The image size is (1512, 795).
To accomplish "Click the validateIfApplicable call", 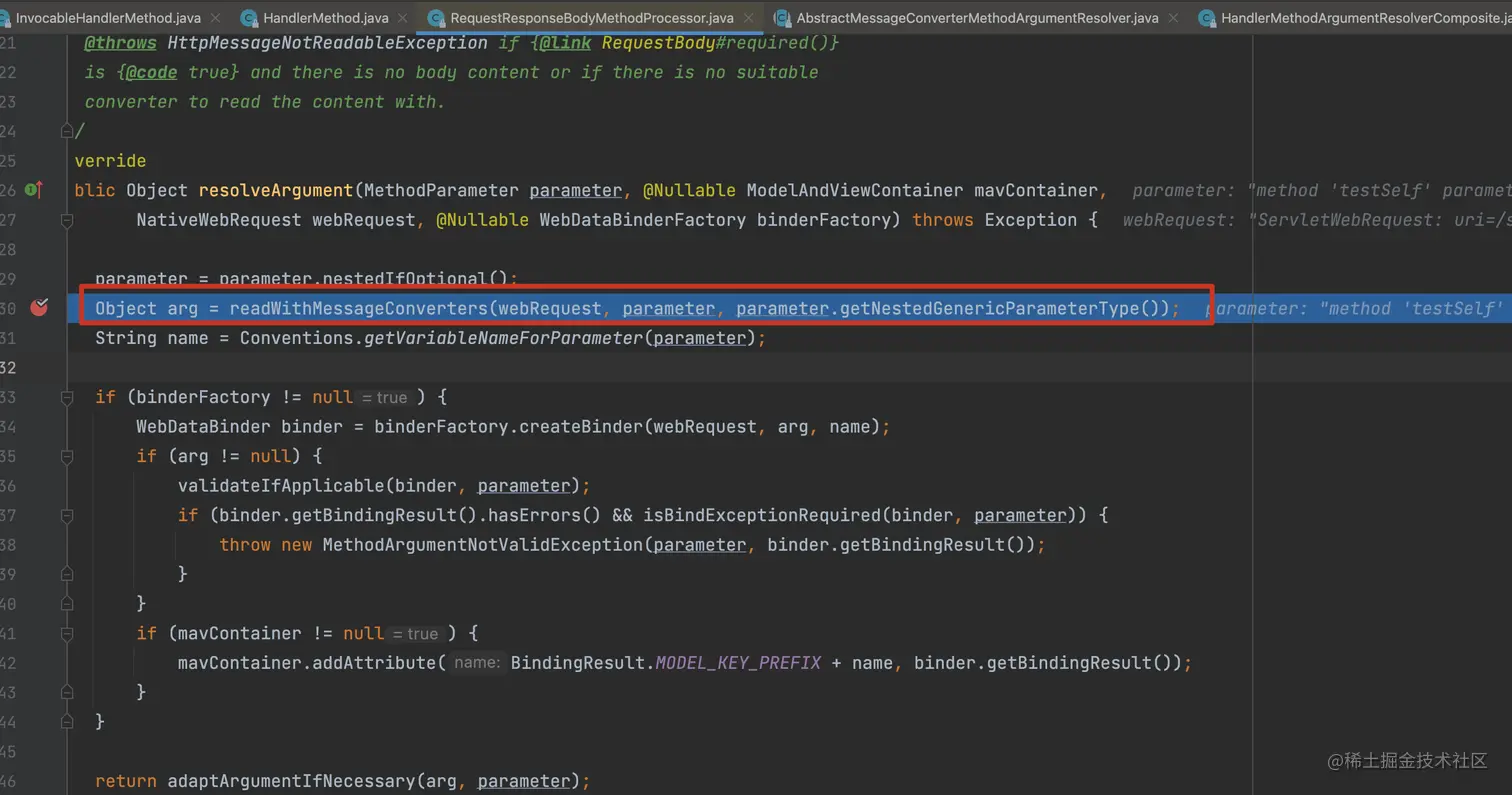I will [x=281, y=486].
